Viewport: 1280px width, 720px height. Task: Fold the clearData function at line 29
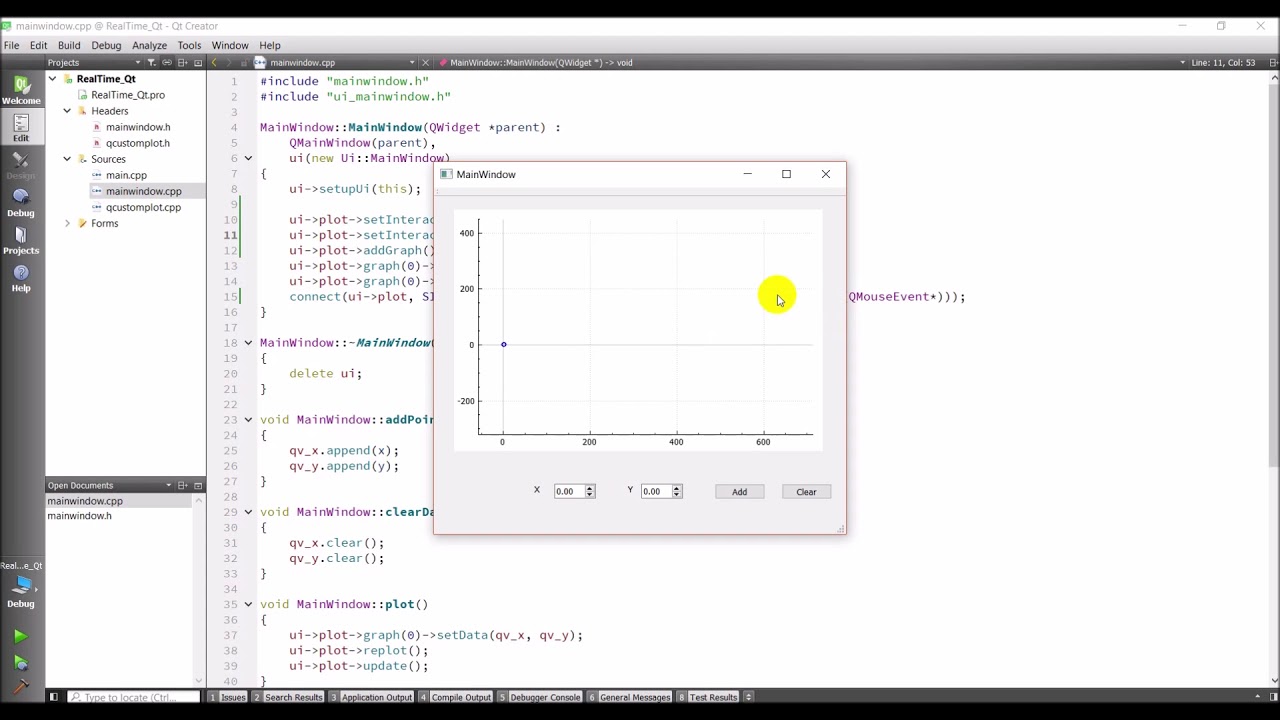tap(249, 512)
